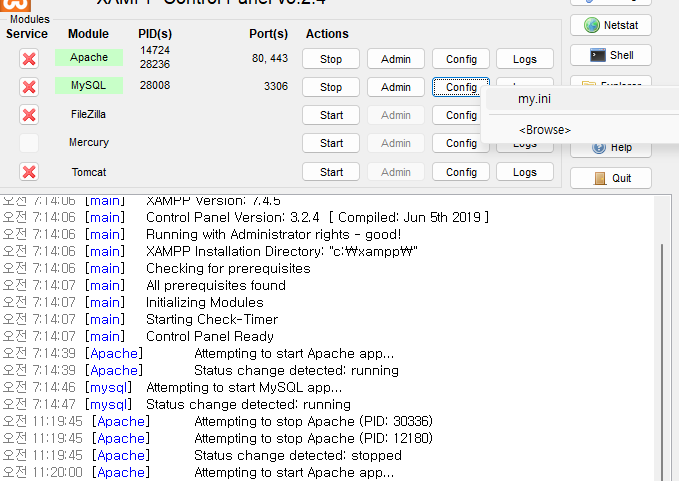Screen dimensions: 679x481
Task: Click Apache PID "14724"
Action: tap(155, 50)
